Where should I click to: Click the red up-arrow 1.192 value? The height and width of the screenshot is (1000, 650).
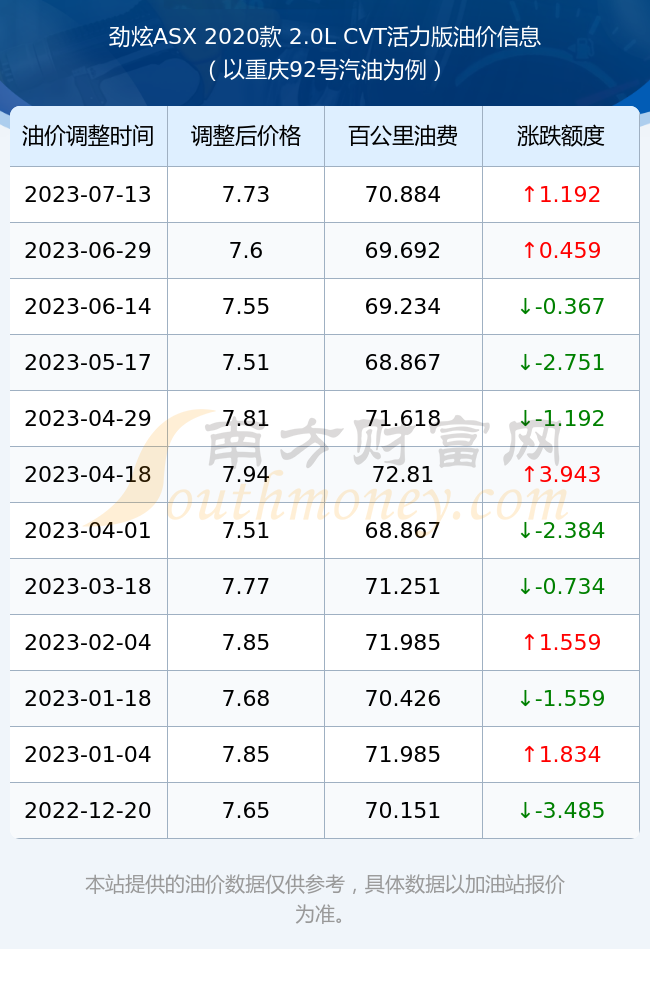click(561, 195)
